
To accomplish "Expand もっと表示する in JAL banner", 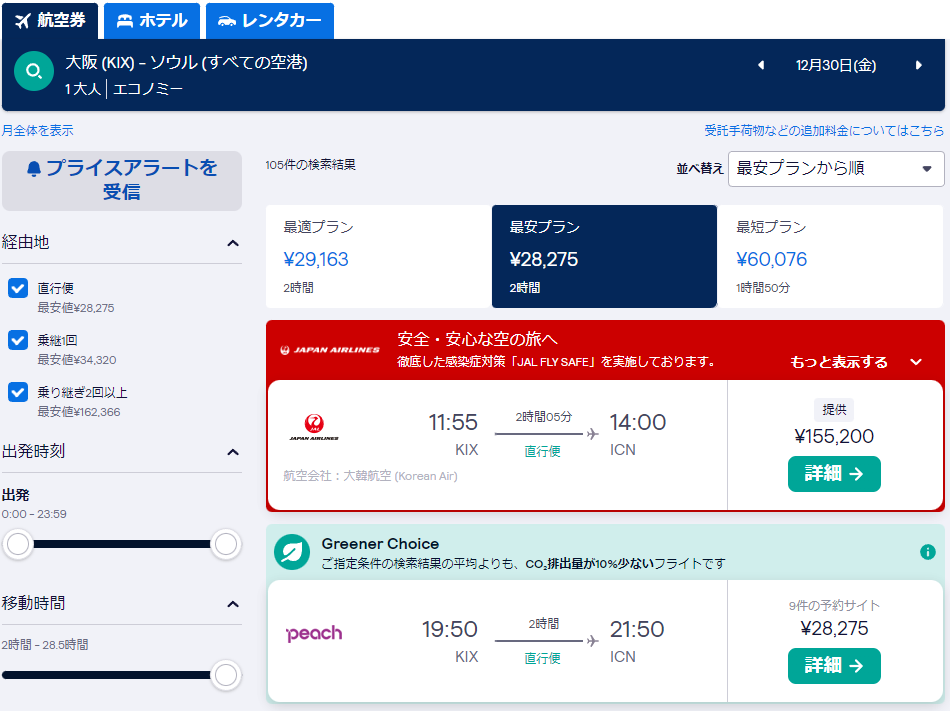I will pyautogui.click(x=855, y=362).
